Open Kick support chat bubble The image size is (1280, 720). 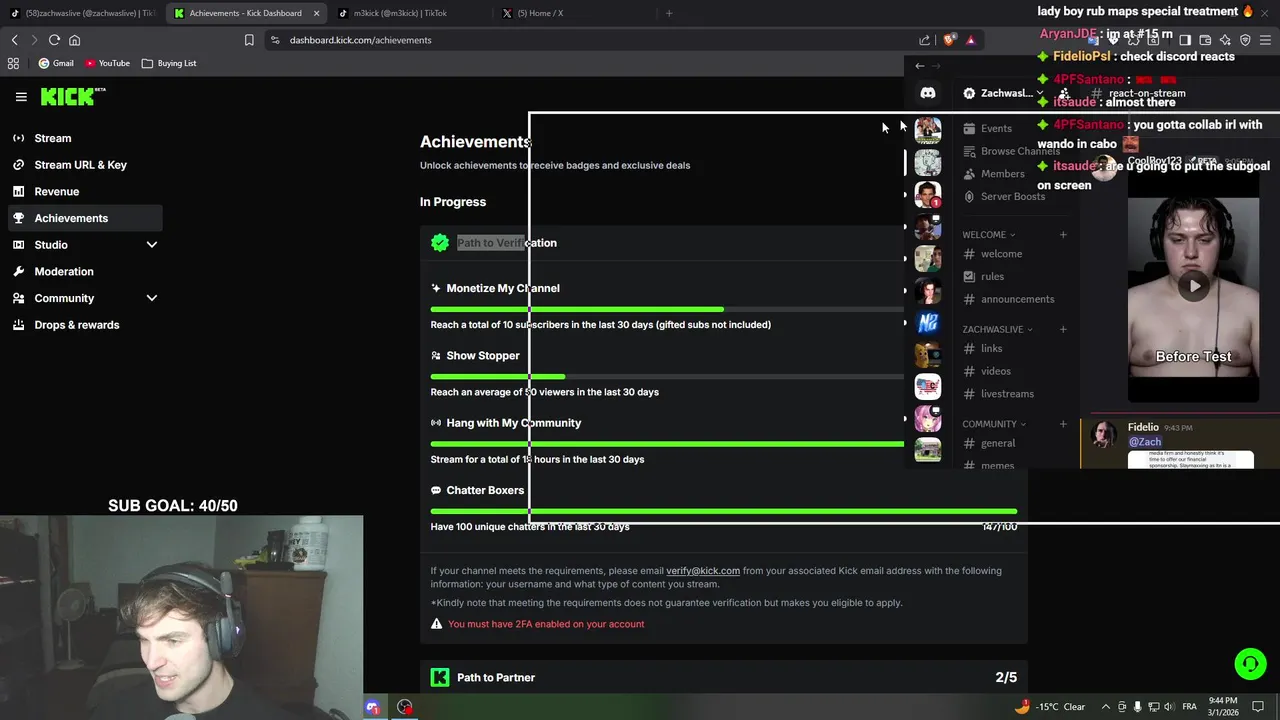point(1250,664)
